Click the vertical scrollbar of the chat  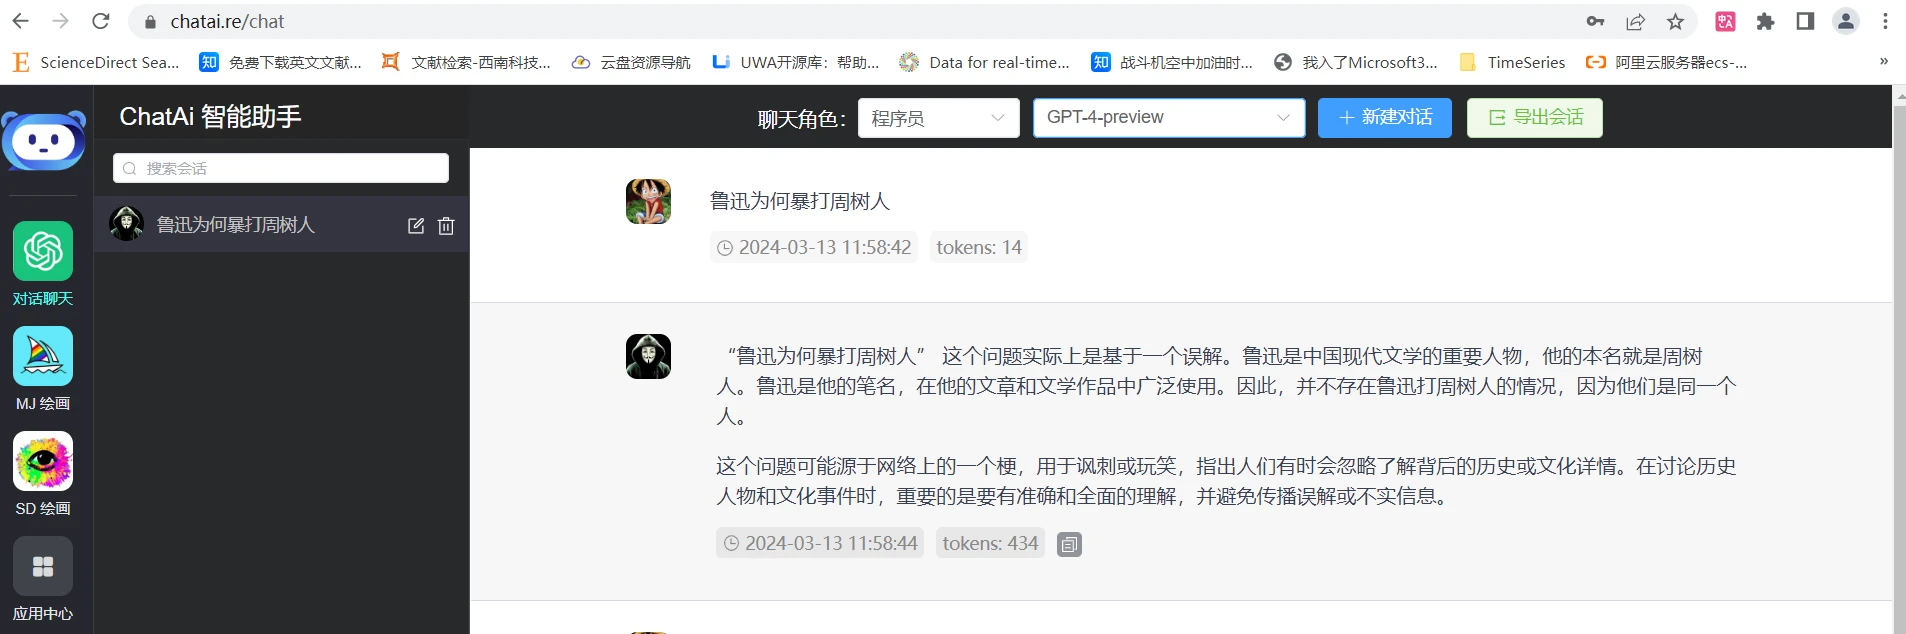[1899, 360]
